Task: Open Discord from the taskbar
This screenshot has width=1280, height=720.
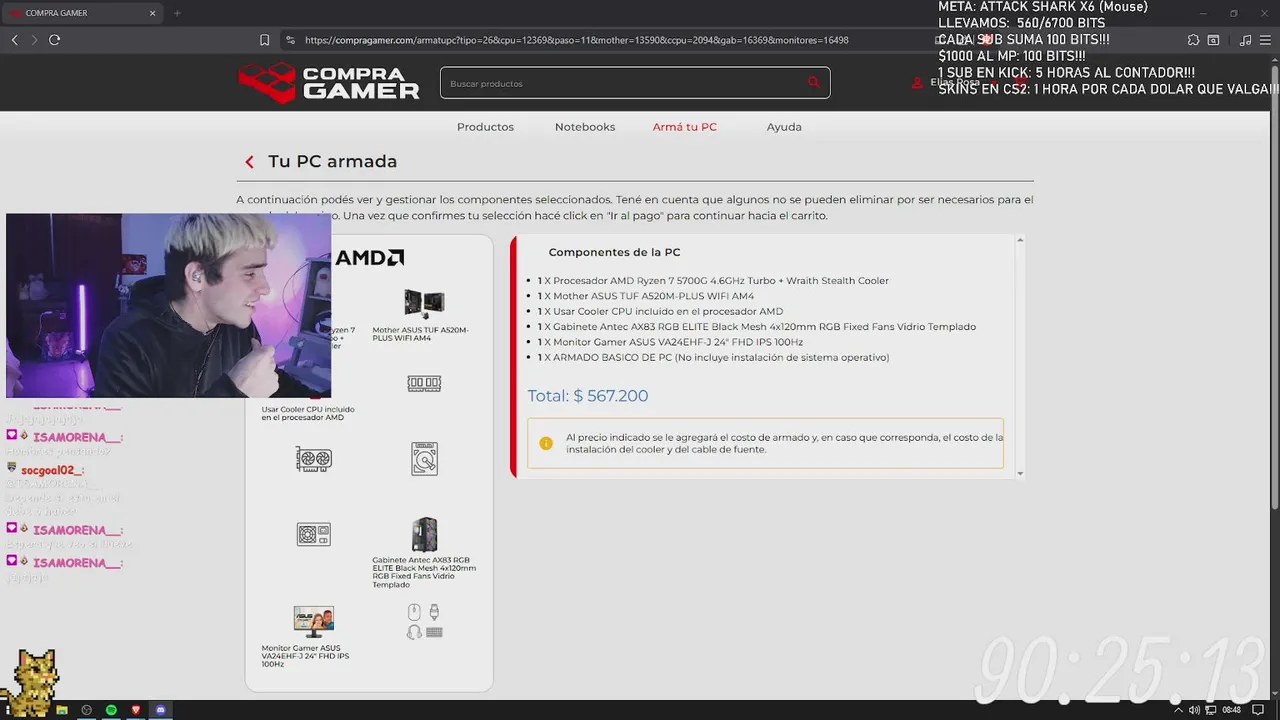Action: click(x=161, y=710)
